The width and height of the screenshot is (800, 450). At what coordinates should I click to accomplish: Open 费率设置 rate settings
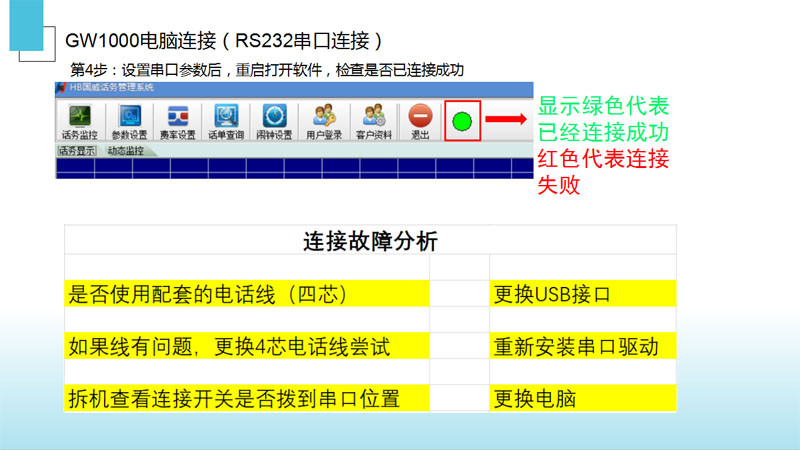(179, 122)
